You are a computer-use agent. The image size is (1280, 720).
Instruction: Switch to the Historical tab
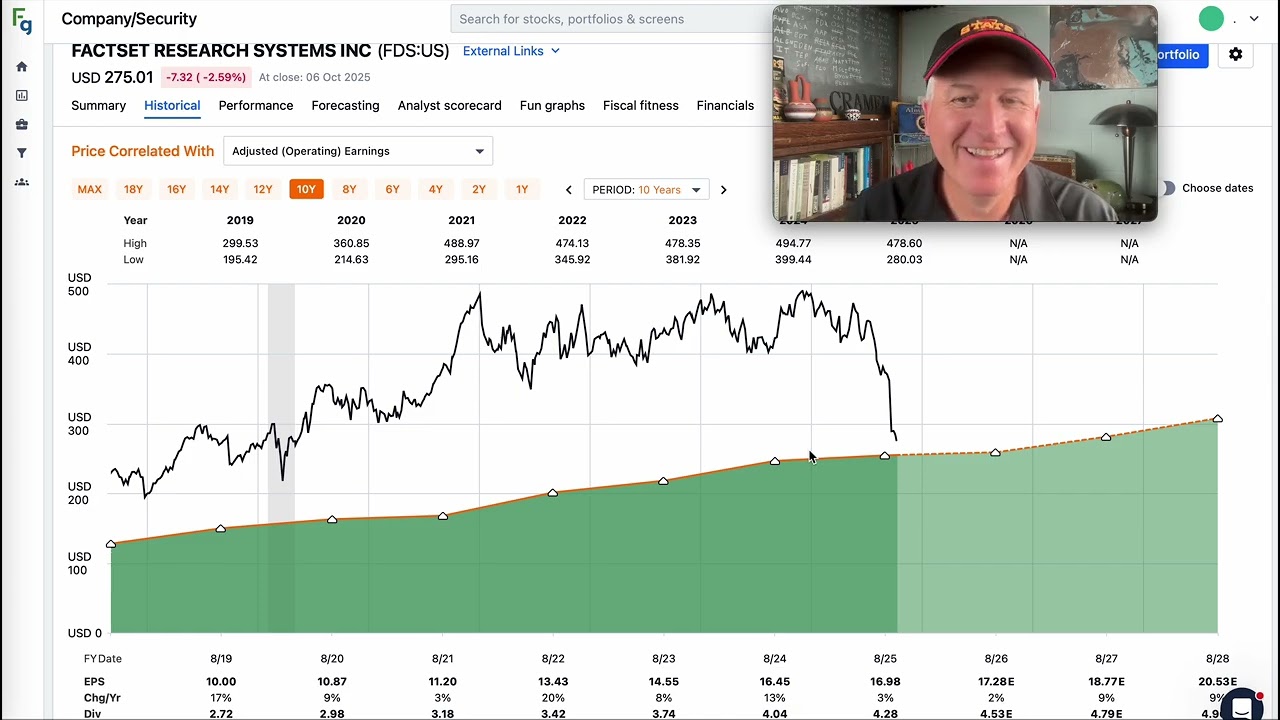(172, 106)
